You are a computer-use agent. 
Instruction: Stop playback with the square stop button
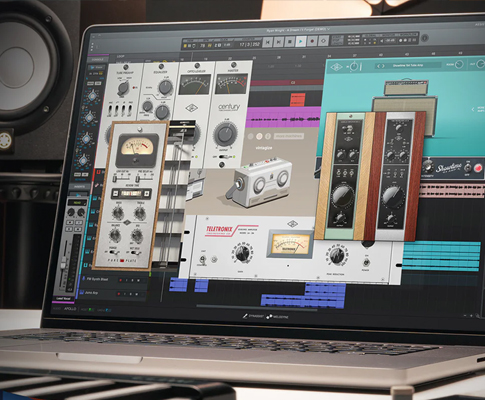pos(290,42)
